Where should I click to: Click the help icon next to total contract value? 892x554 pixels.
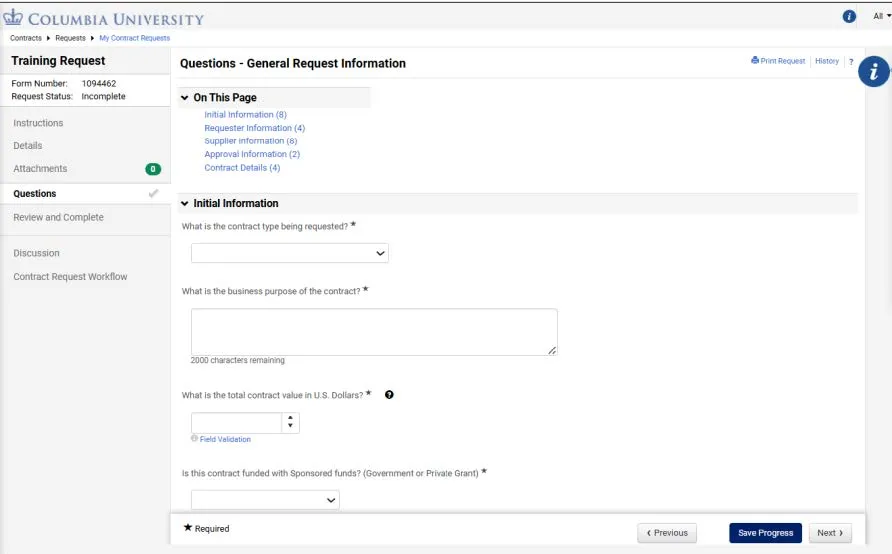389,395
